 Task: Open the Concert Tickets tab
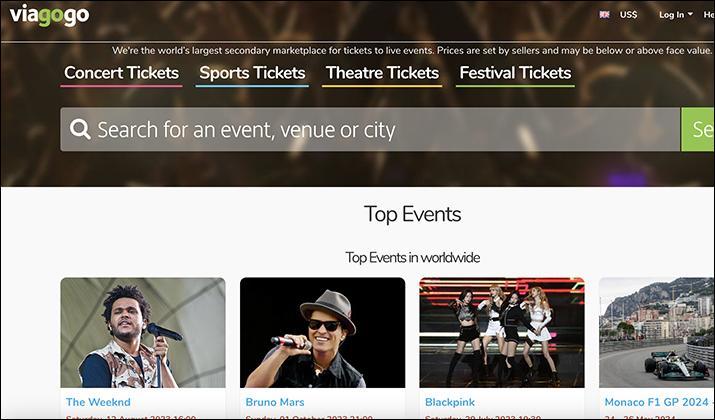[x=121, y=73]
